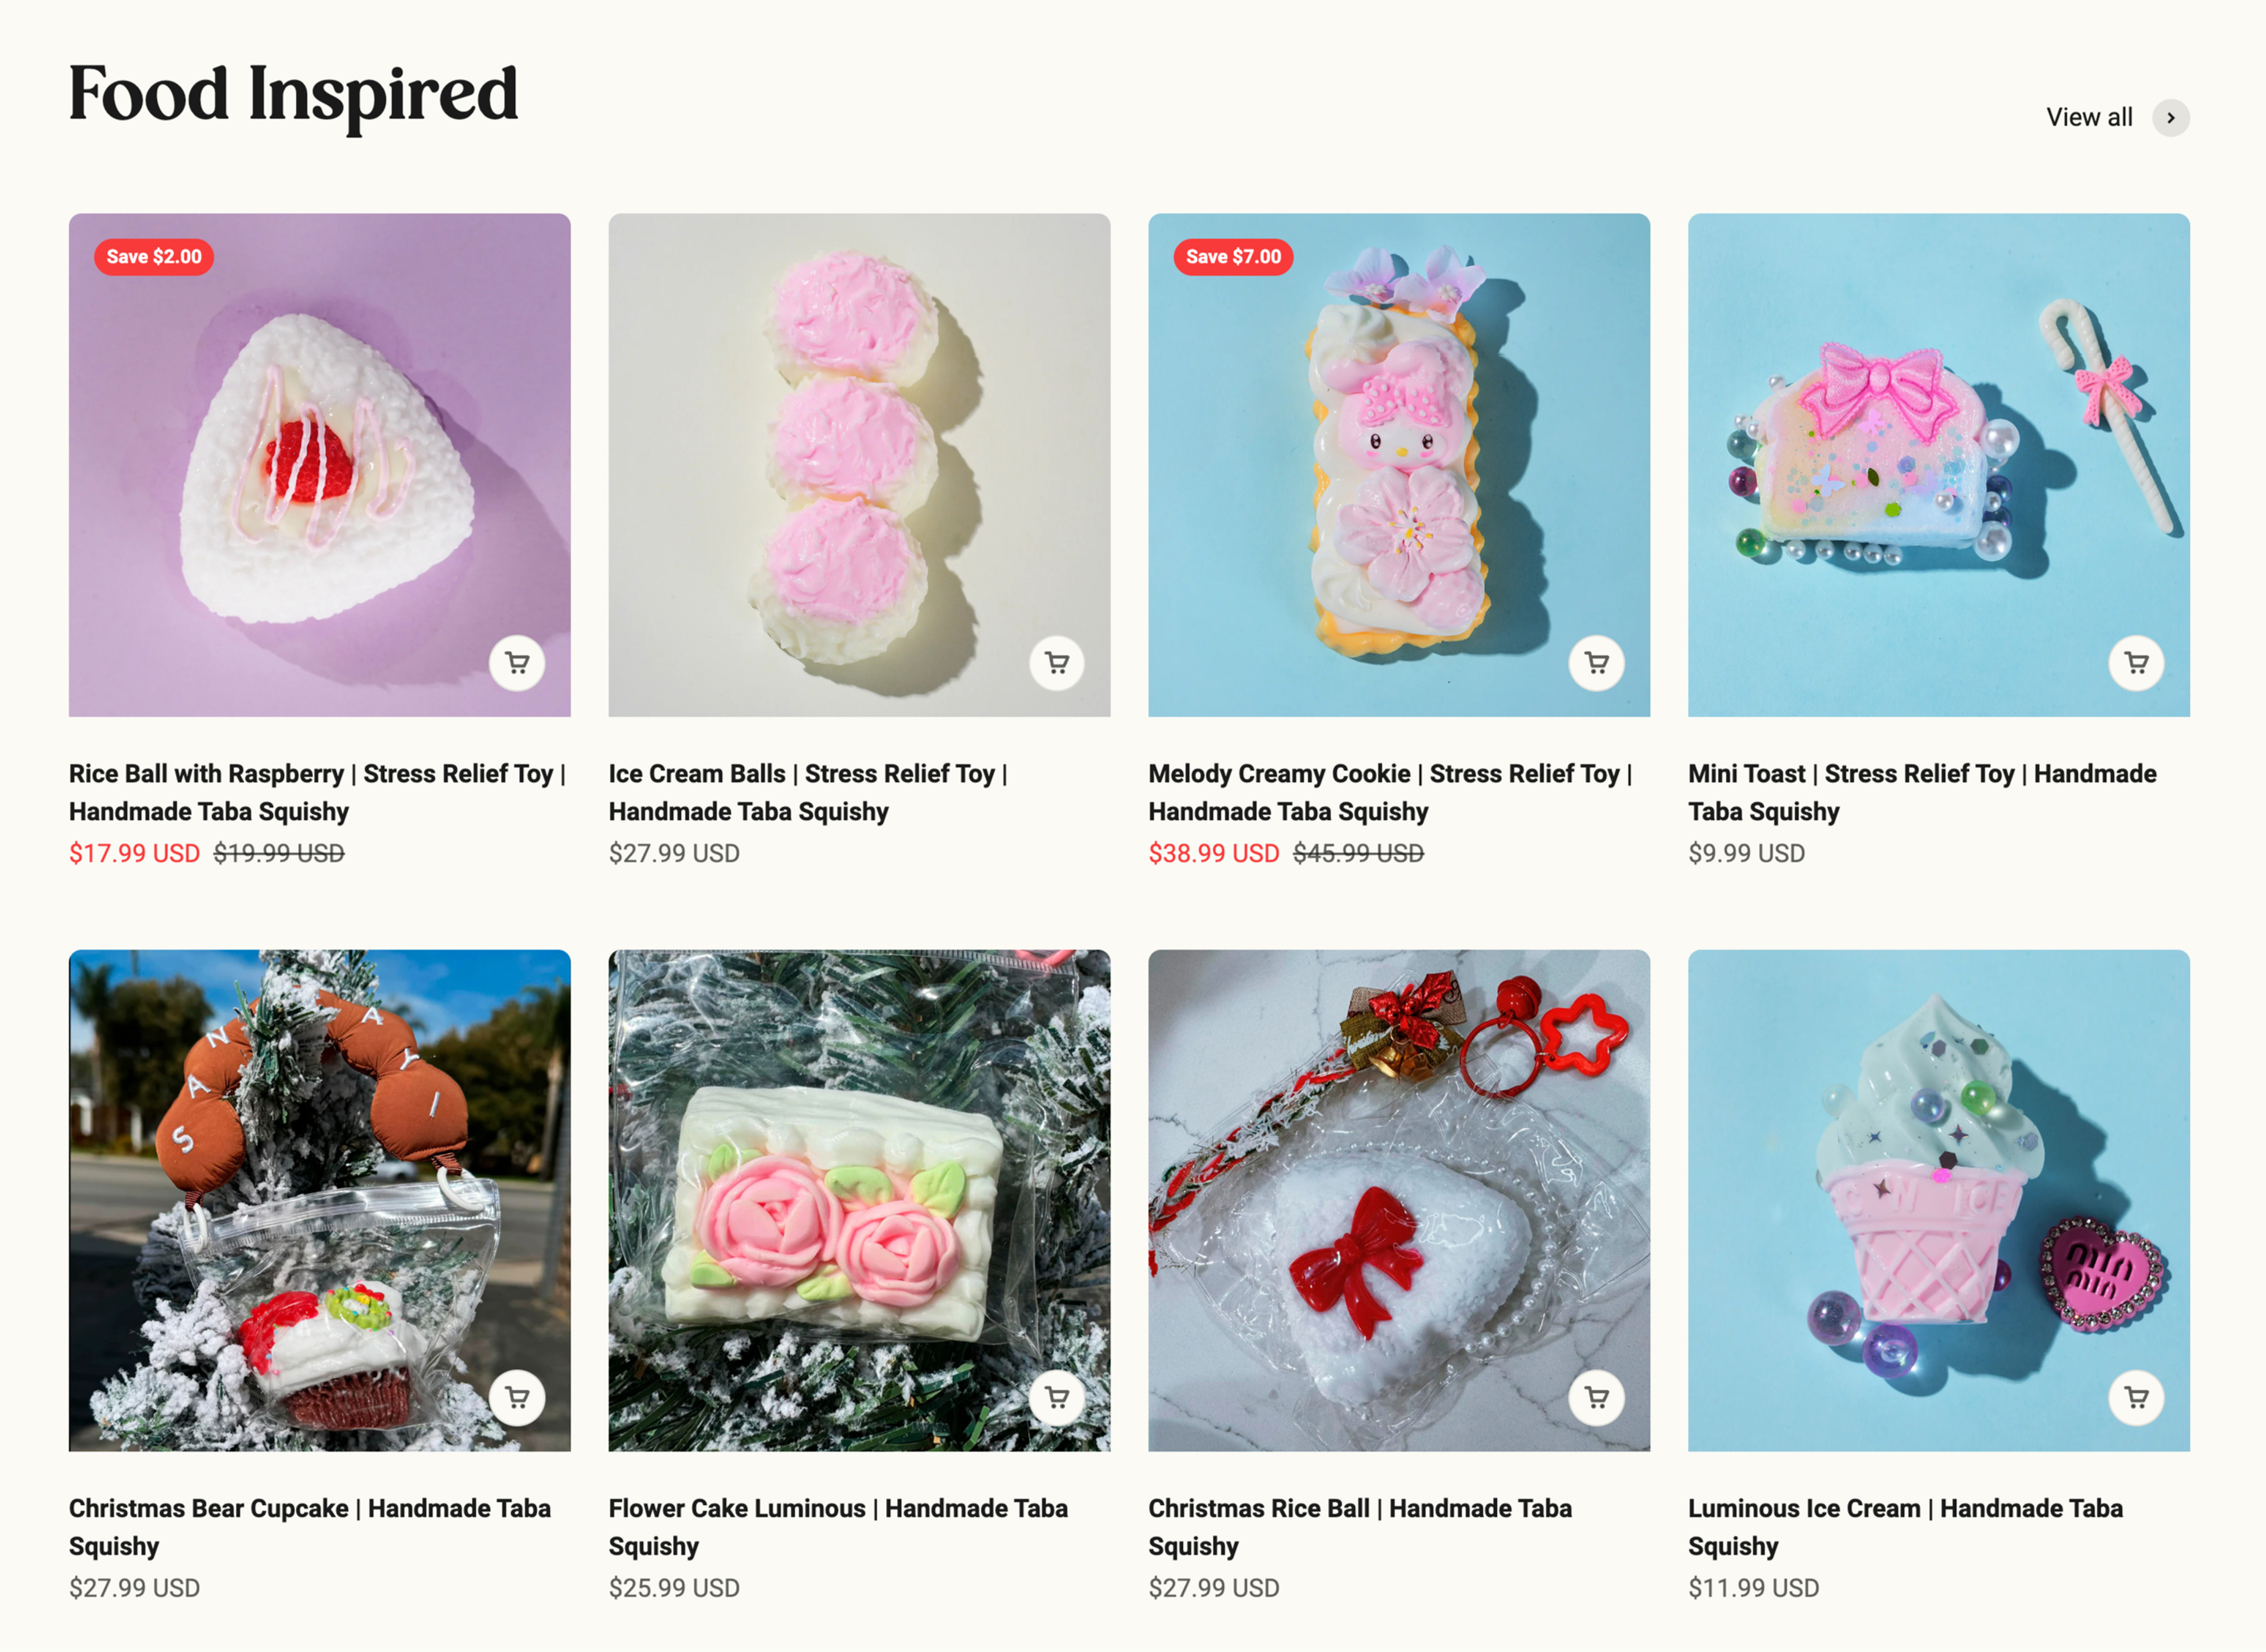Open Mini Toast product title link
Viewport: 2266px width, 1652px height.
tap(1922, 792)
